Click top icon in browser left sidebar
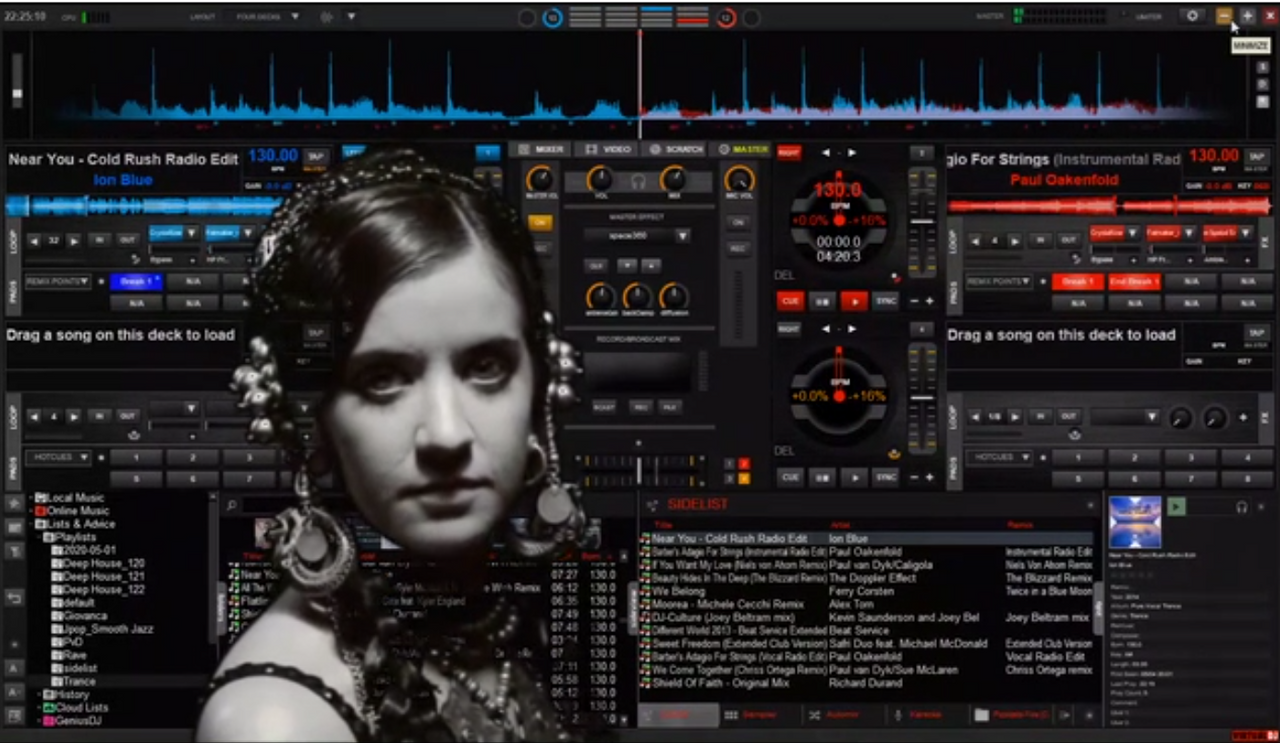The height and width of the screenshot is (743, 1280). click(14, 502)
